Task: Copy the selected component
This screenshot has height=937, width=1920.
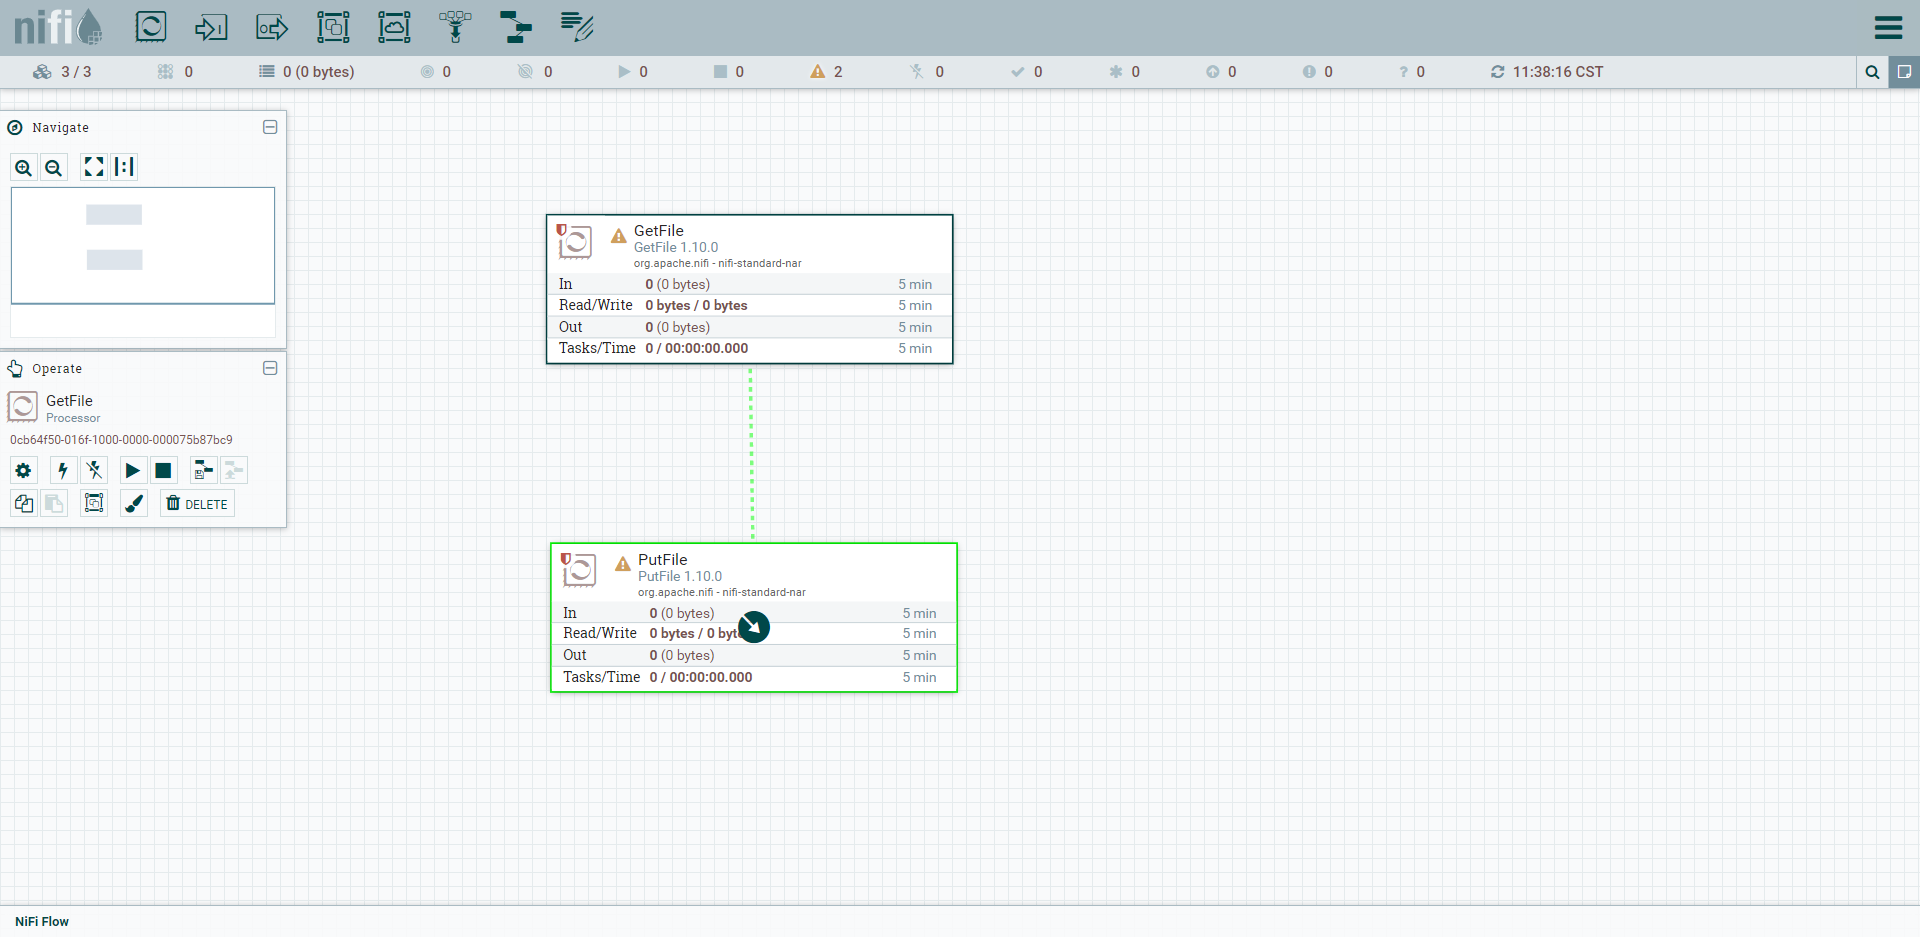Action: pyautogui.click(x=24, y=504)
